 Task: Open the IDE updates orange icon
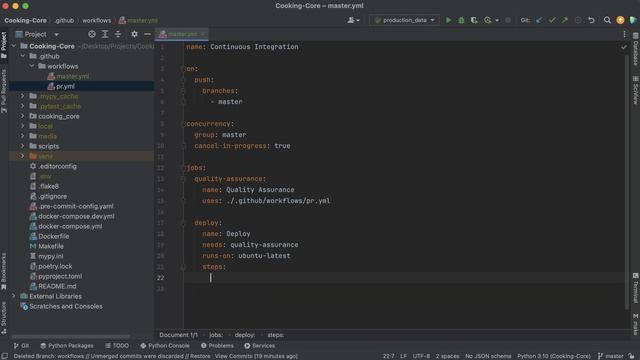(x=620, y=20)
